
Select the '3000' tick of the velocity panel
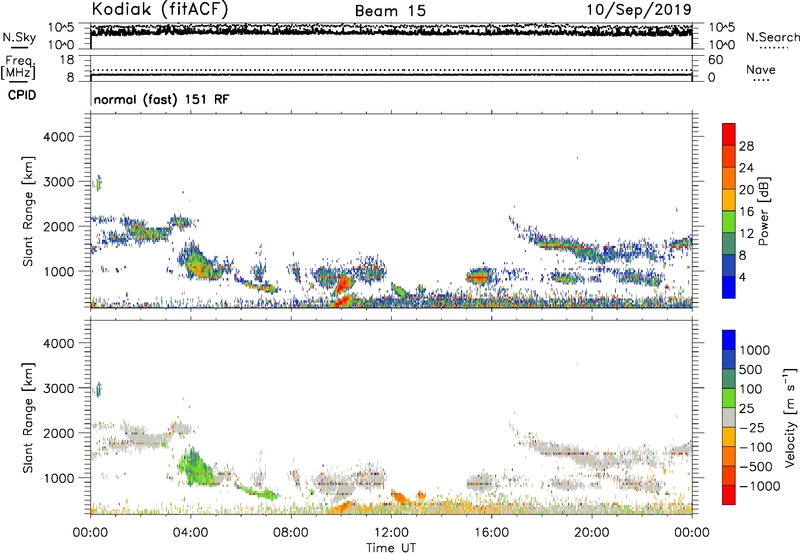(58, 388)
